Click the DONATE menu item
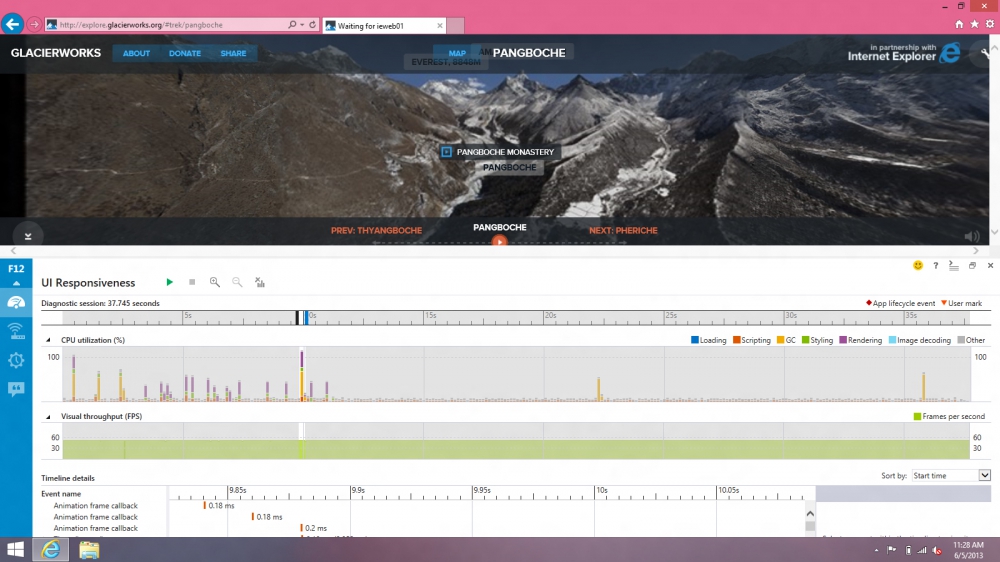 click(x=185, y=54)
